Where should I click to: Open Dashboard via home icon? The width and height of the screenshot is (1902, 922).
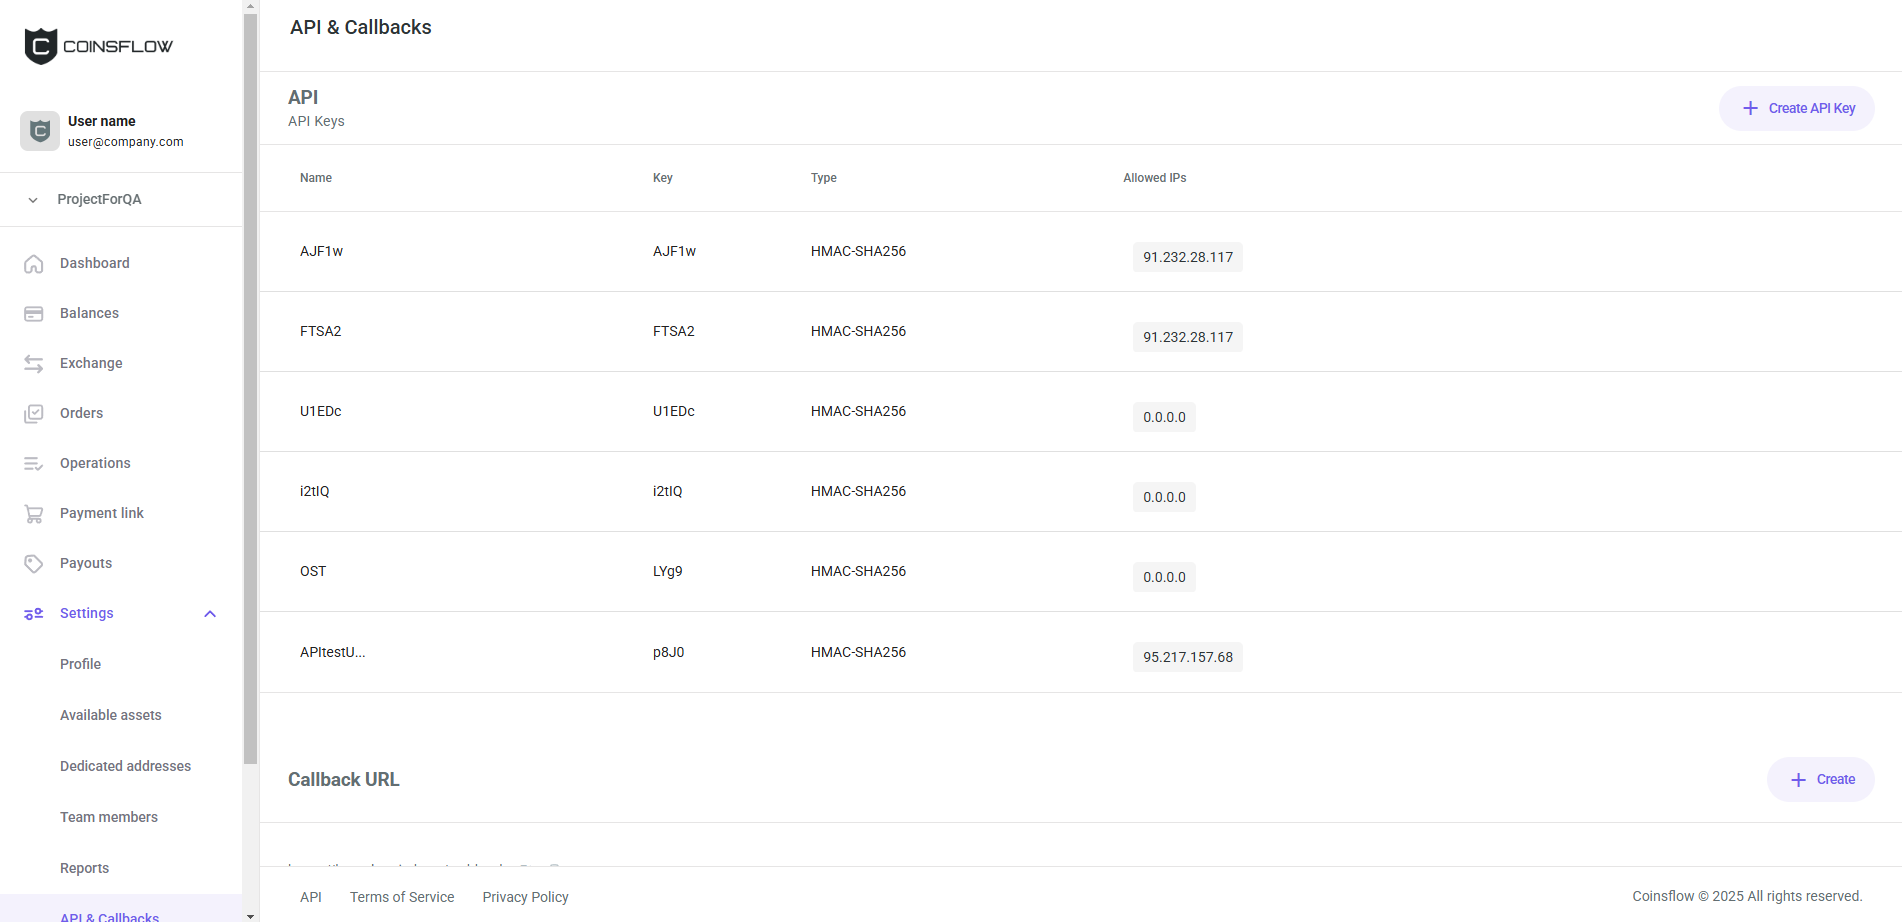coord(34,264)
